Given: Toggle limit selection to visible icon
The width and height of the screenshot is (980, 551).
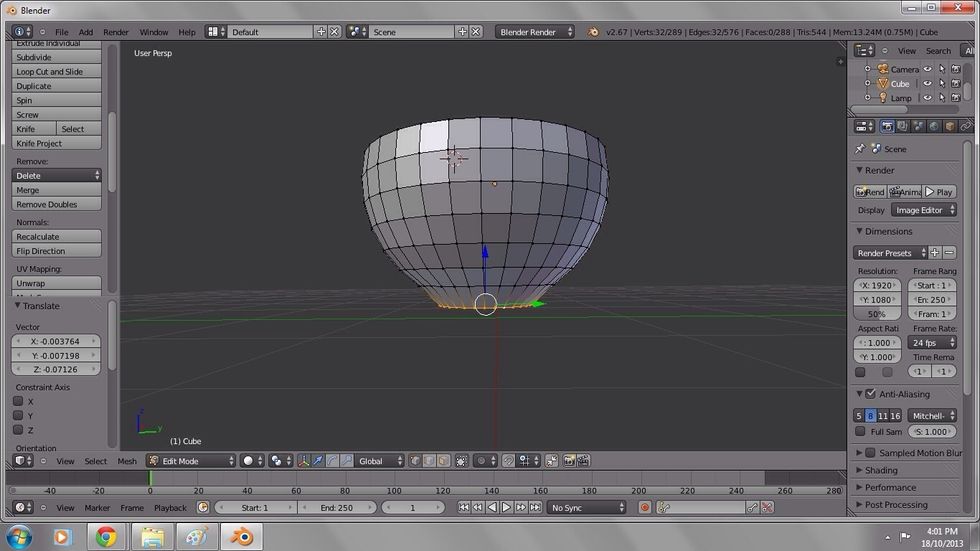Looking at the screenshot, I should [461, 461].
